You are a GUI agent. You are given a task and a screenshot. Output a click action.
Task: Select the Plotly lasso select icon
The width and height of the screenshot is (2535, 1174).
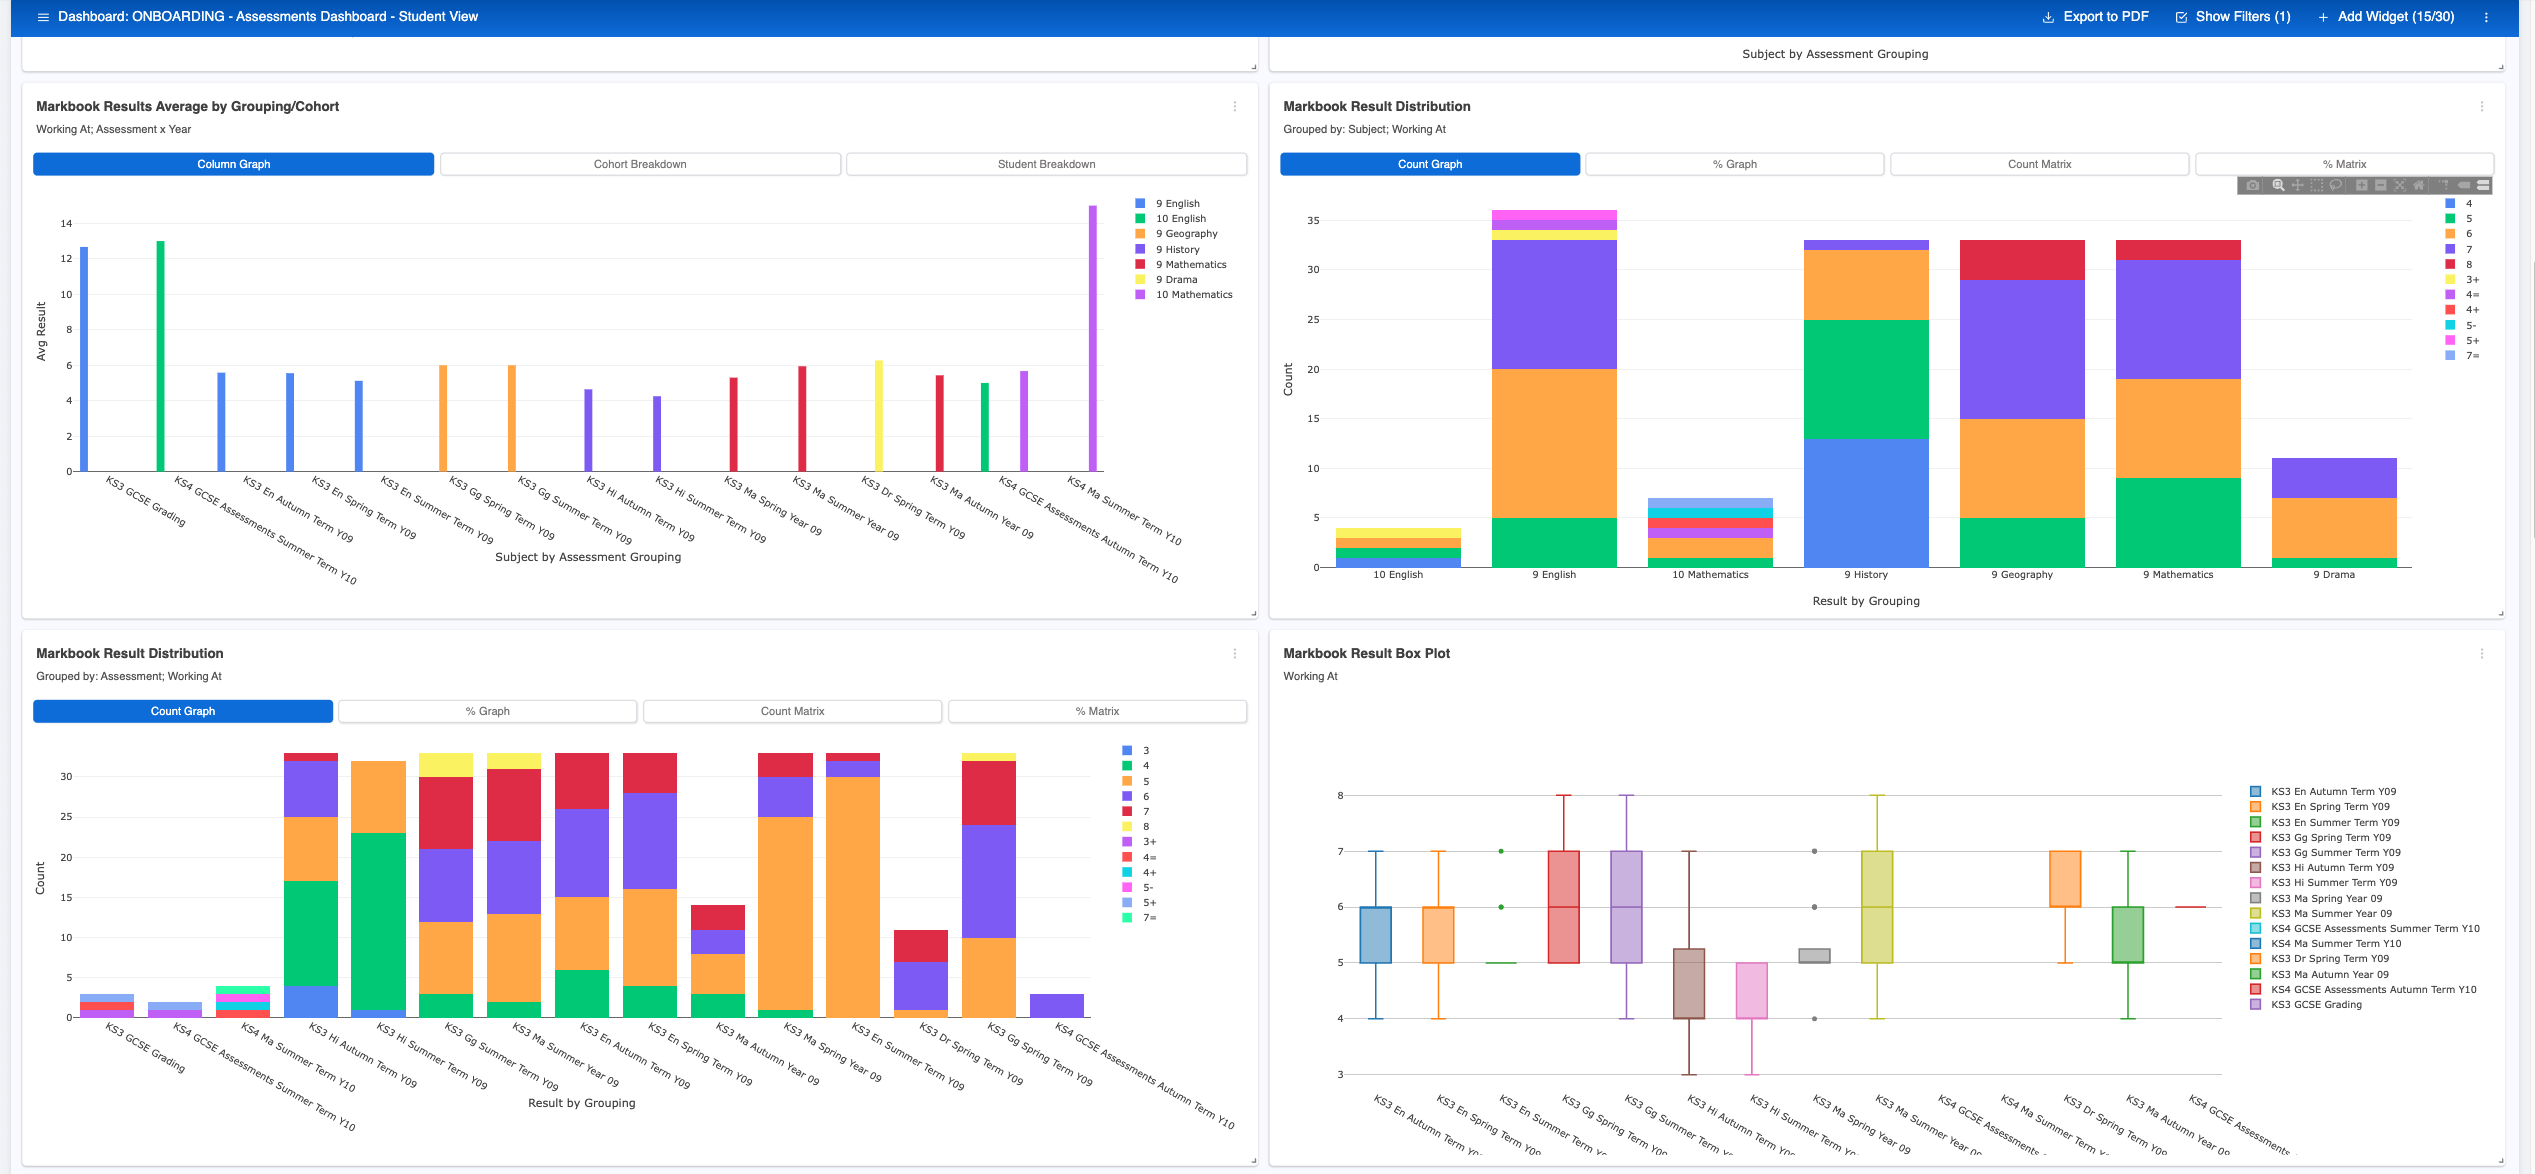2336,185
